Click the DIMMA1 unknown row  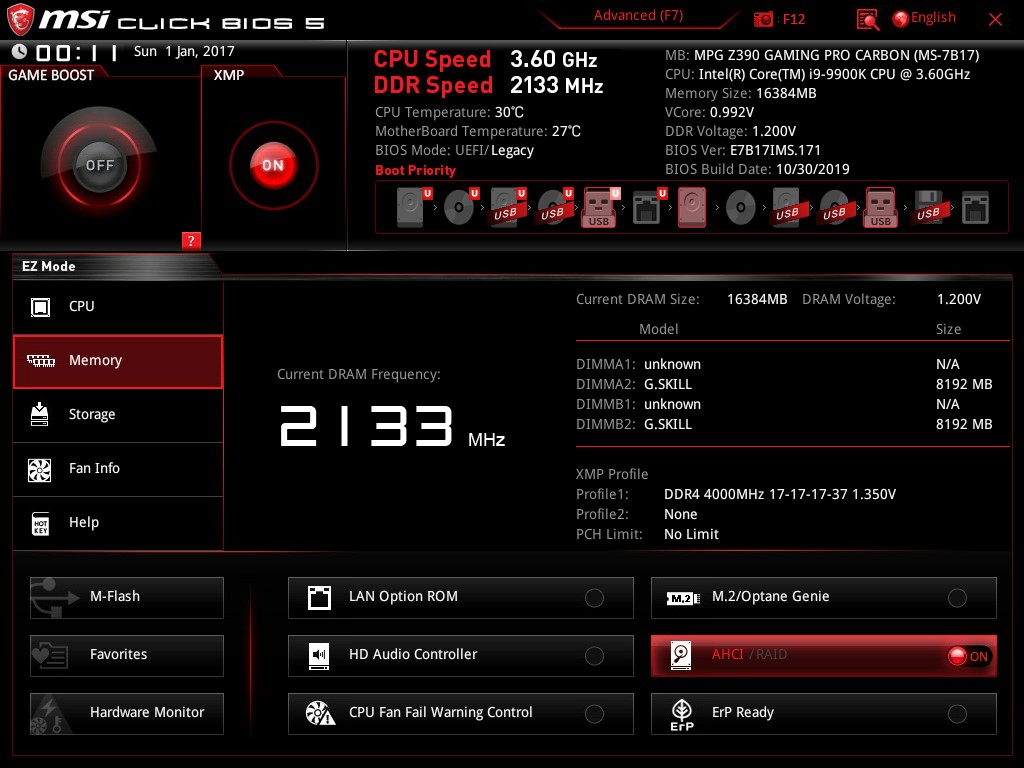[x=784, y=364]
